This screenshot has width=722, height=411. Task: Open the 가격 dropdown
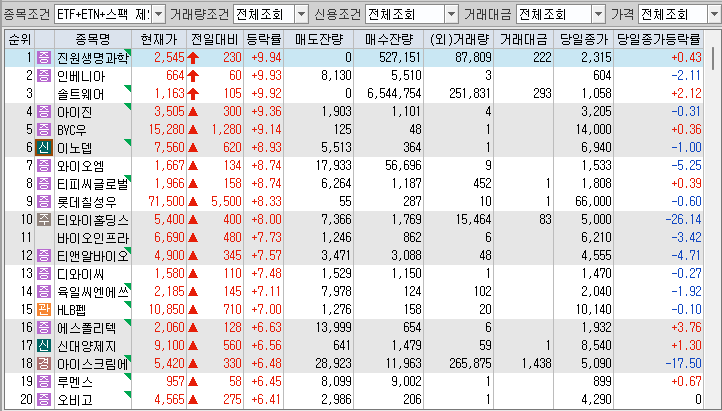(715, 14)
